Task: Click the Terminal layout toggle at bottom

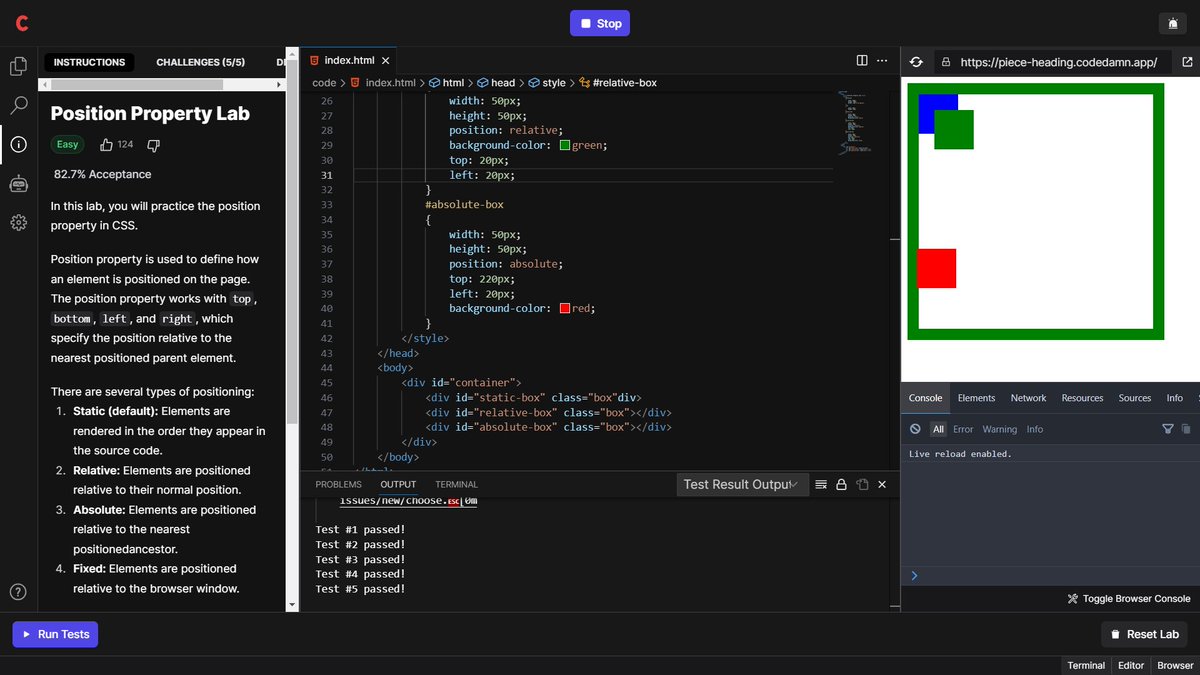Action: point(1086,665)
